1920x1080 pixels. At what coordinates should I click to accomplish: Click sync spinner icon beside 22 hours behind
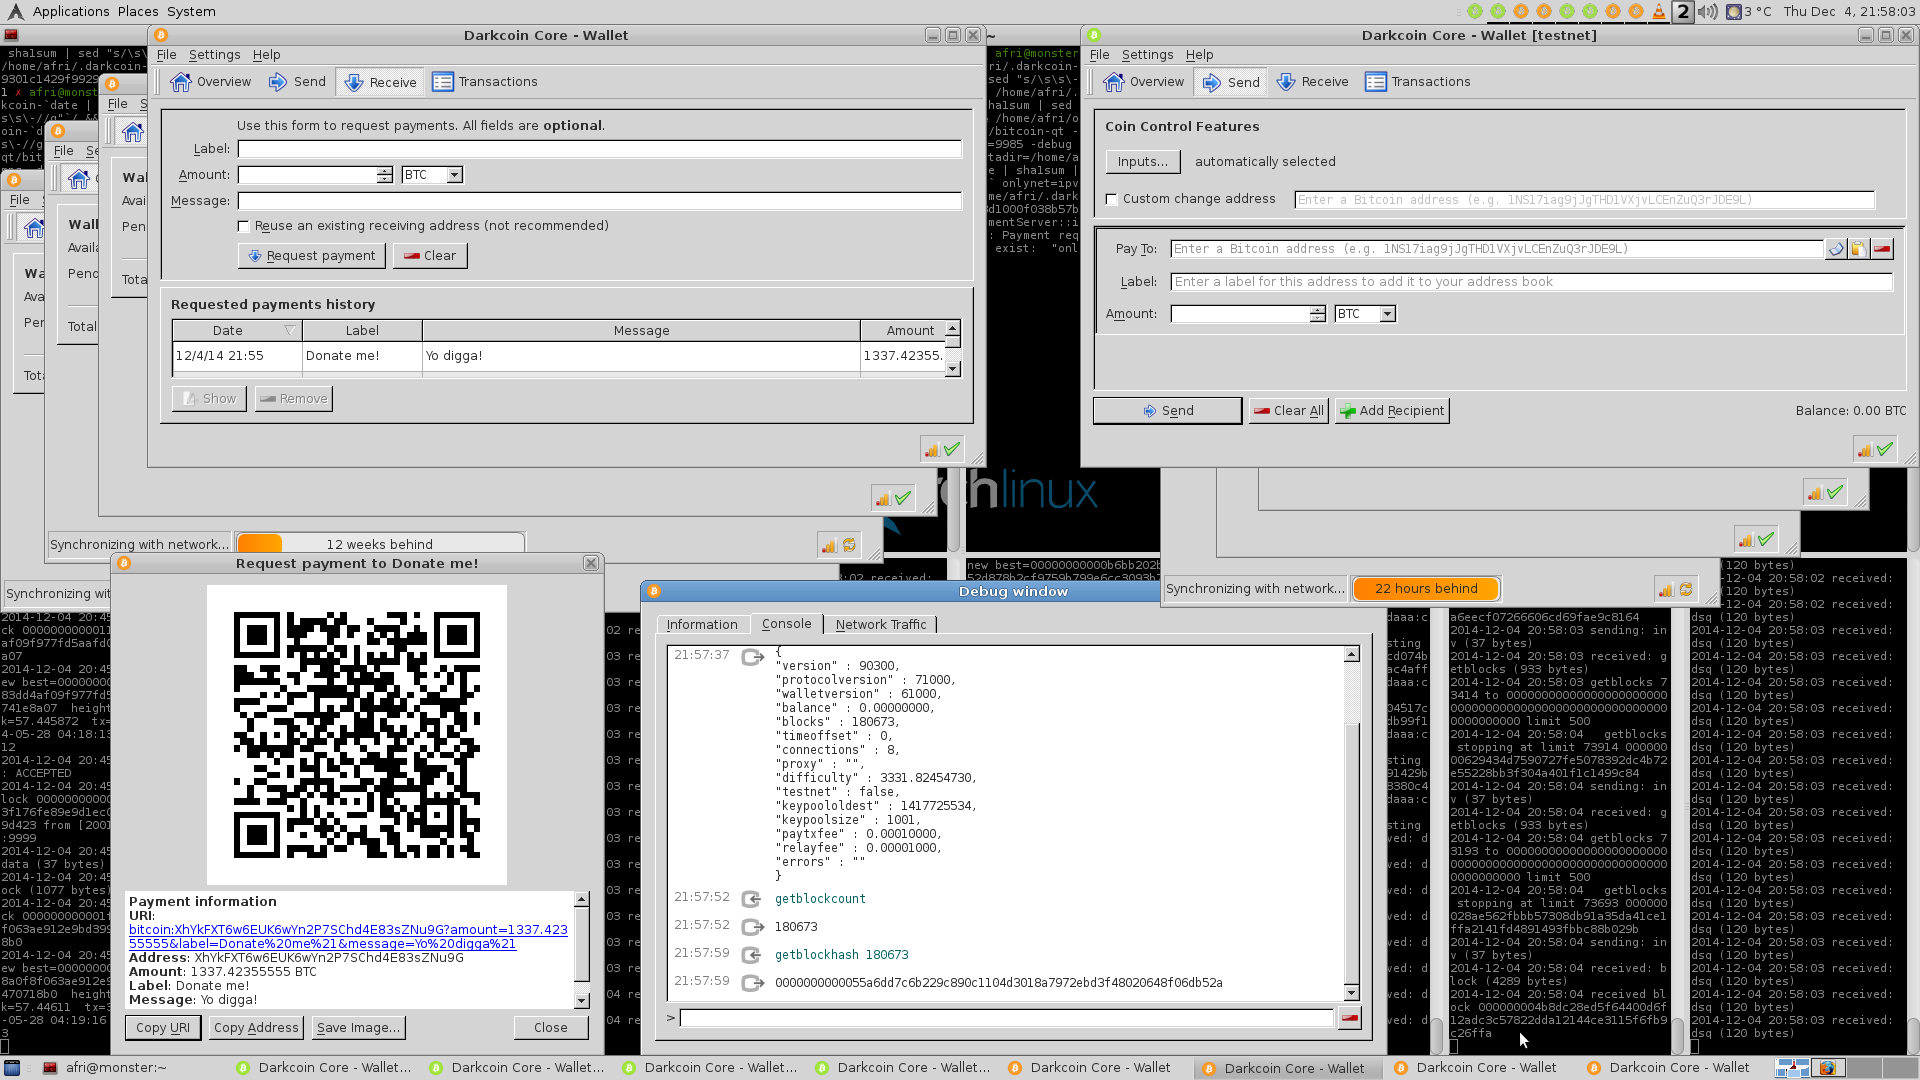[1686, 590]
